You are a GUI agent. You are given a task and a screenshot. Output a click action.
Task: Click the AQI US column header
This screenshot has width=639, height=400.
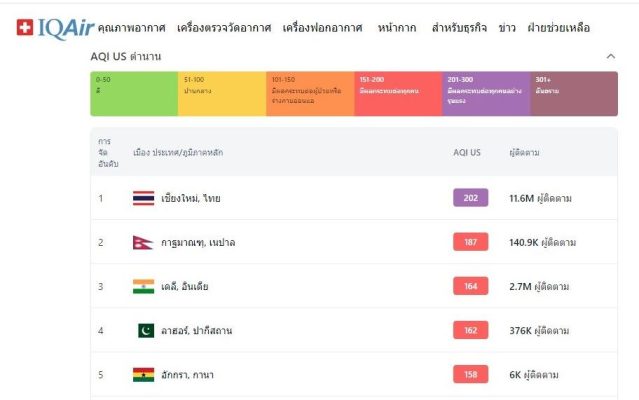pyautogui.click(x=467, y=152)
